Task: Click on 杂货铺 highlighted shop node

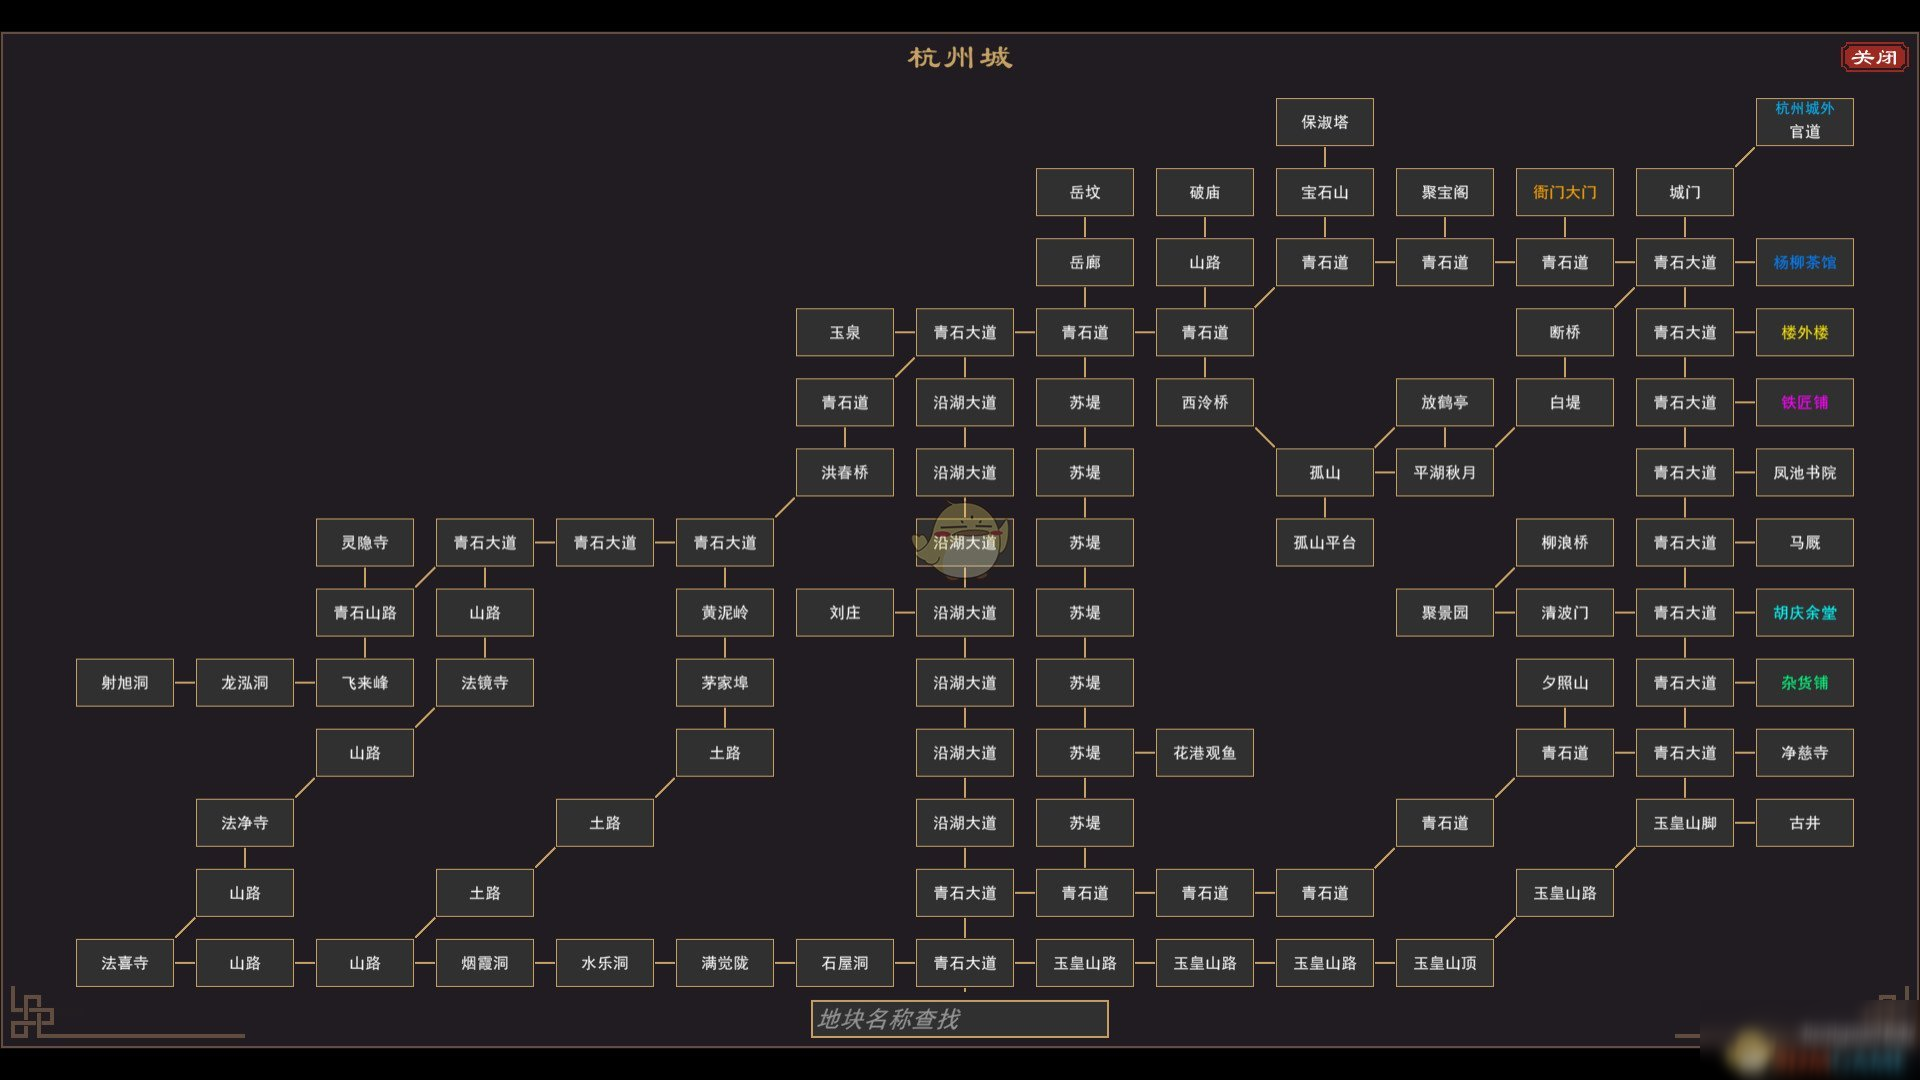Action: (x=1804, y=683)
